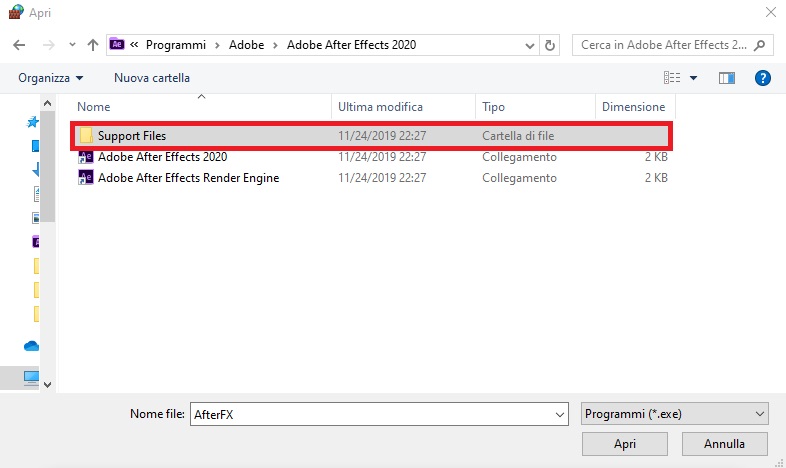The height and width of the screenshot is (468, 786).
Task: Open view options dropdown arrow
Action: pos(694,78)
